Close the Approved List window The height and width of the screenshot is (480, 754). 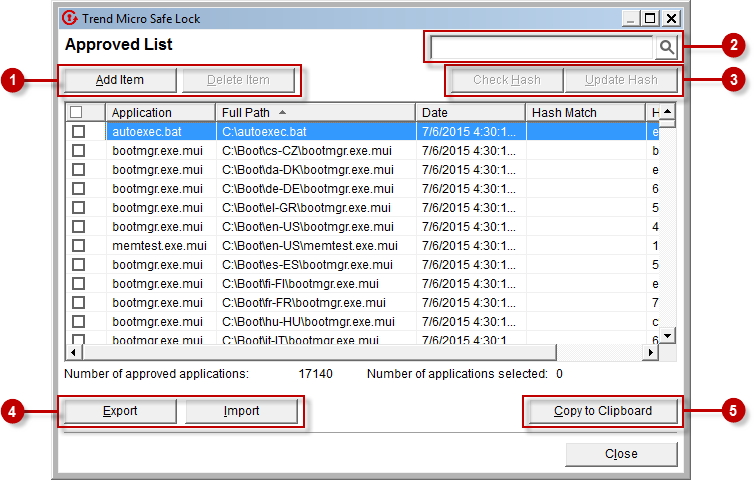point(620,454)
